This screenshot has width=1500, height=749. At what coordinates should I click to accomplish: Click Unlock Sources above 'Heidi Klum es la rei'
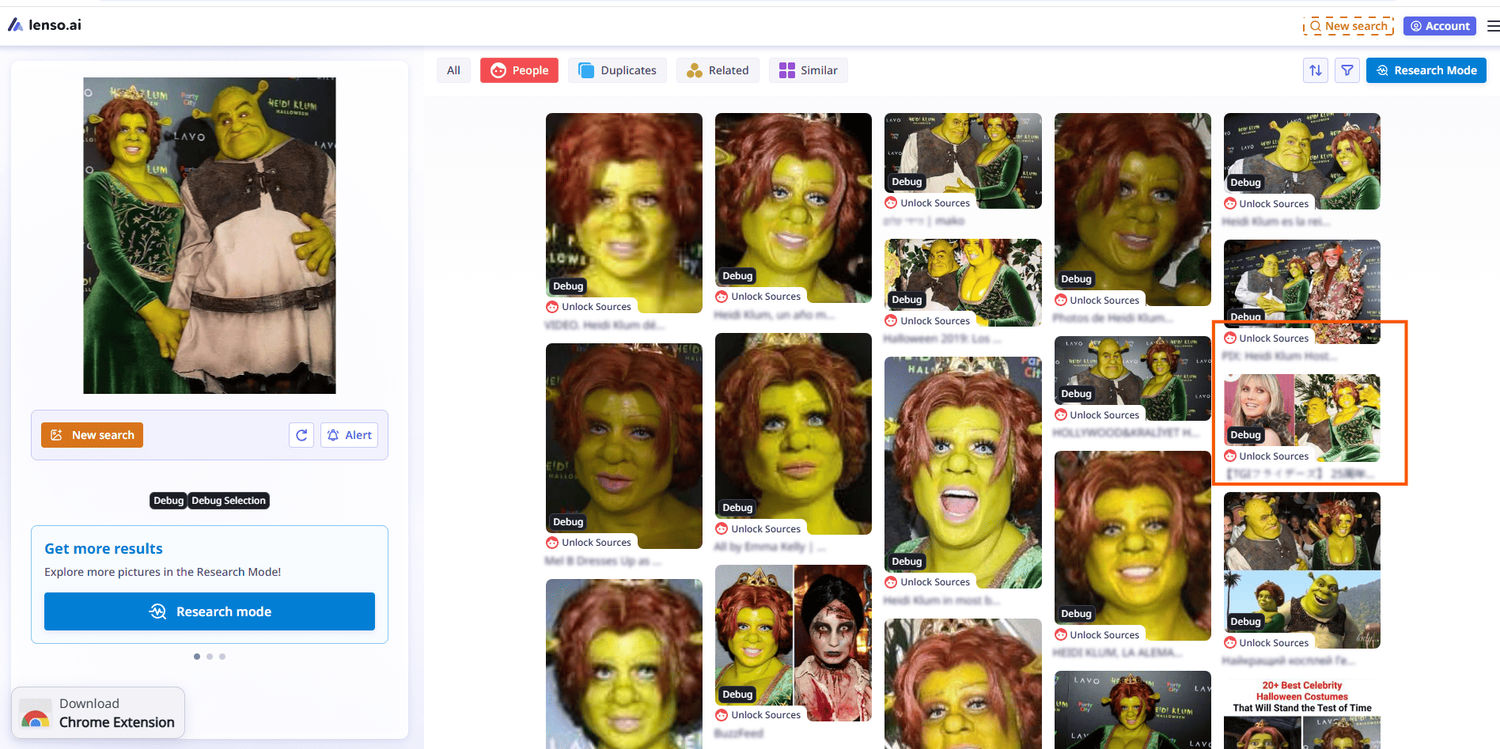(x=1267, y=204)
